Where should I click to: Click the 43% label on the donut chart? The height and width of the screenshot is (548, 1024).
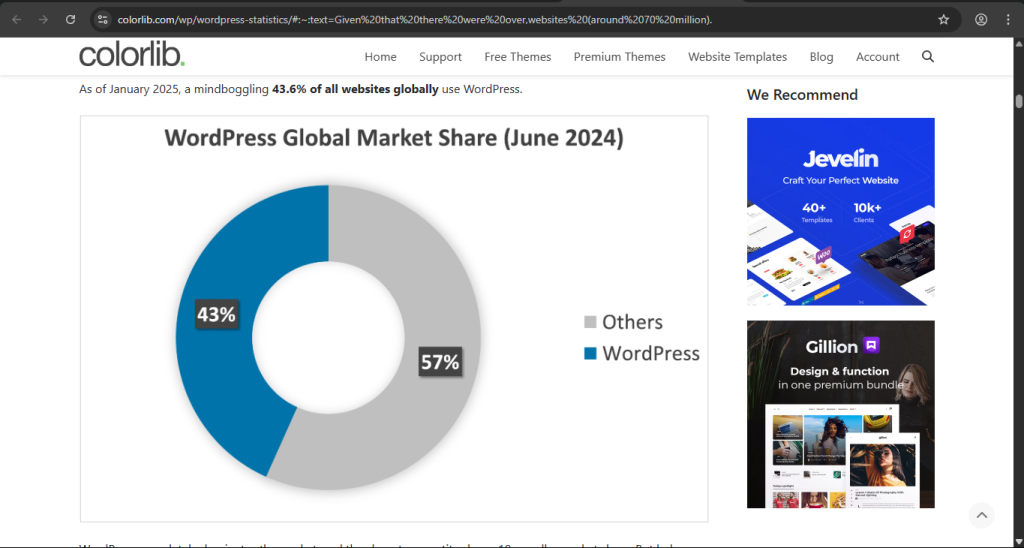[x=217, y=314]
